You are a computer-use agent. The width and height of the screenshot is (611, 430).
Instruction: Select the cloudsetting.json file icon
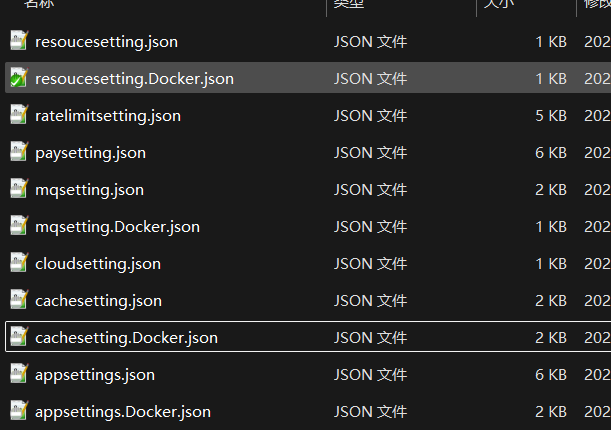[x=19, y=263]
